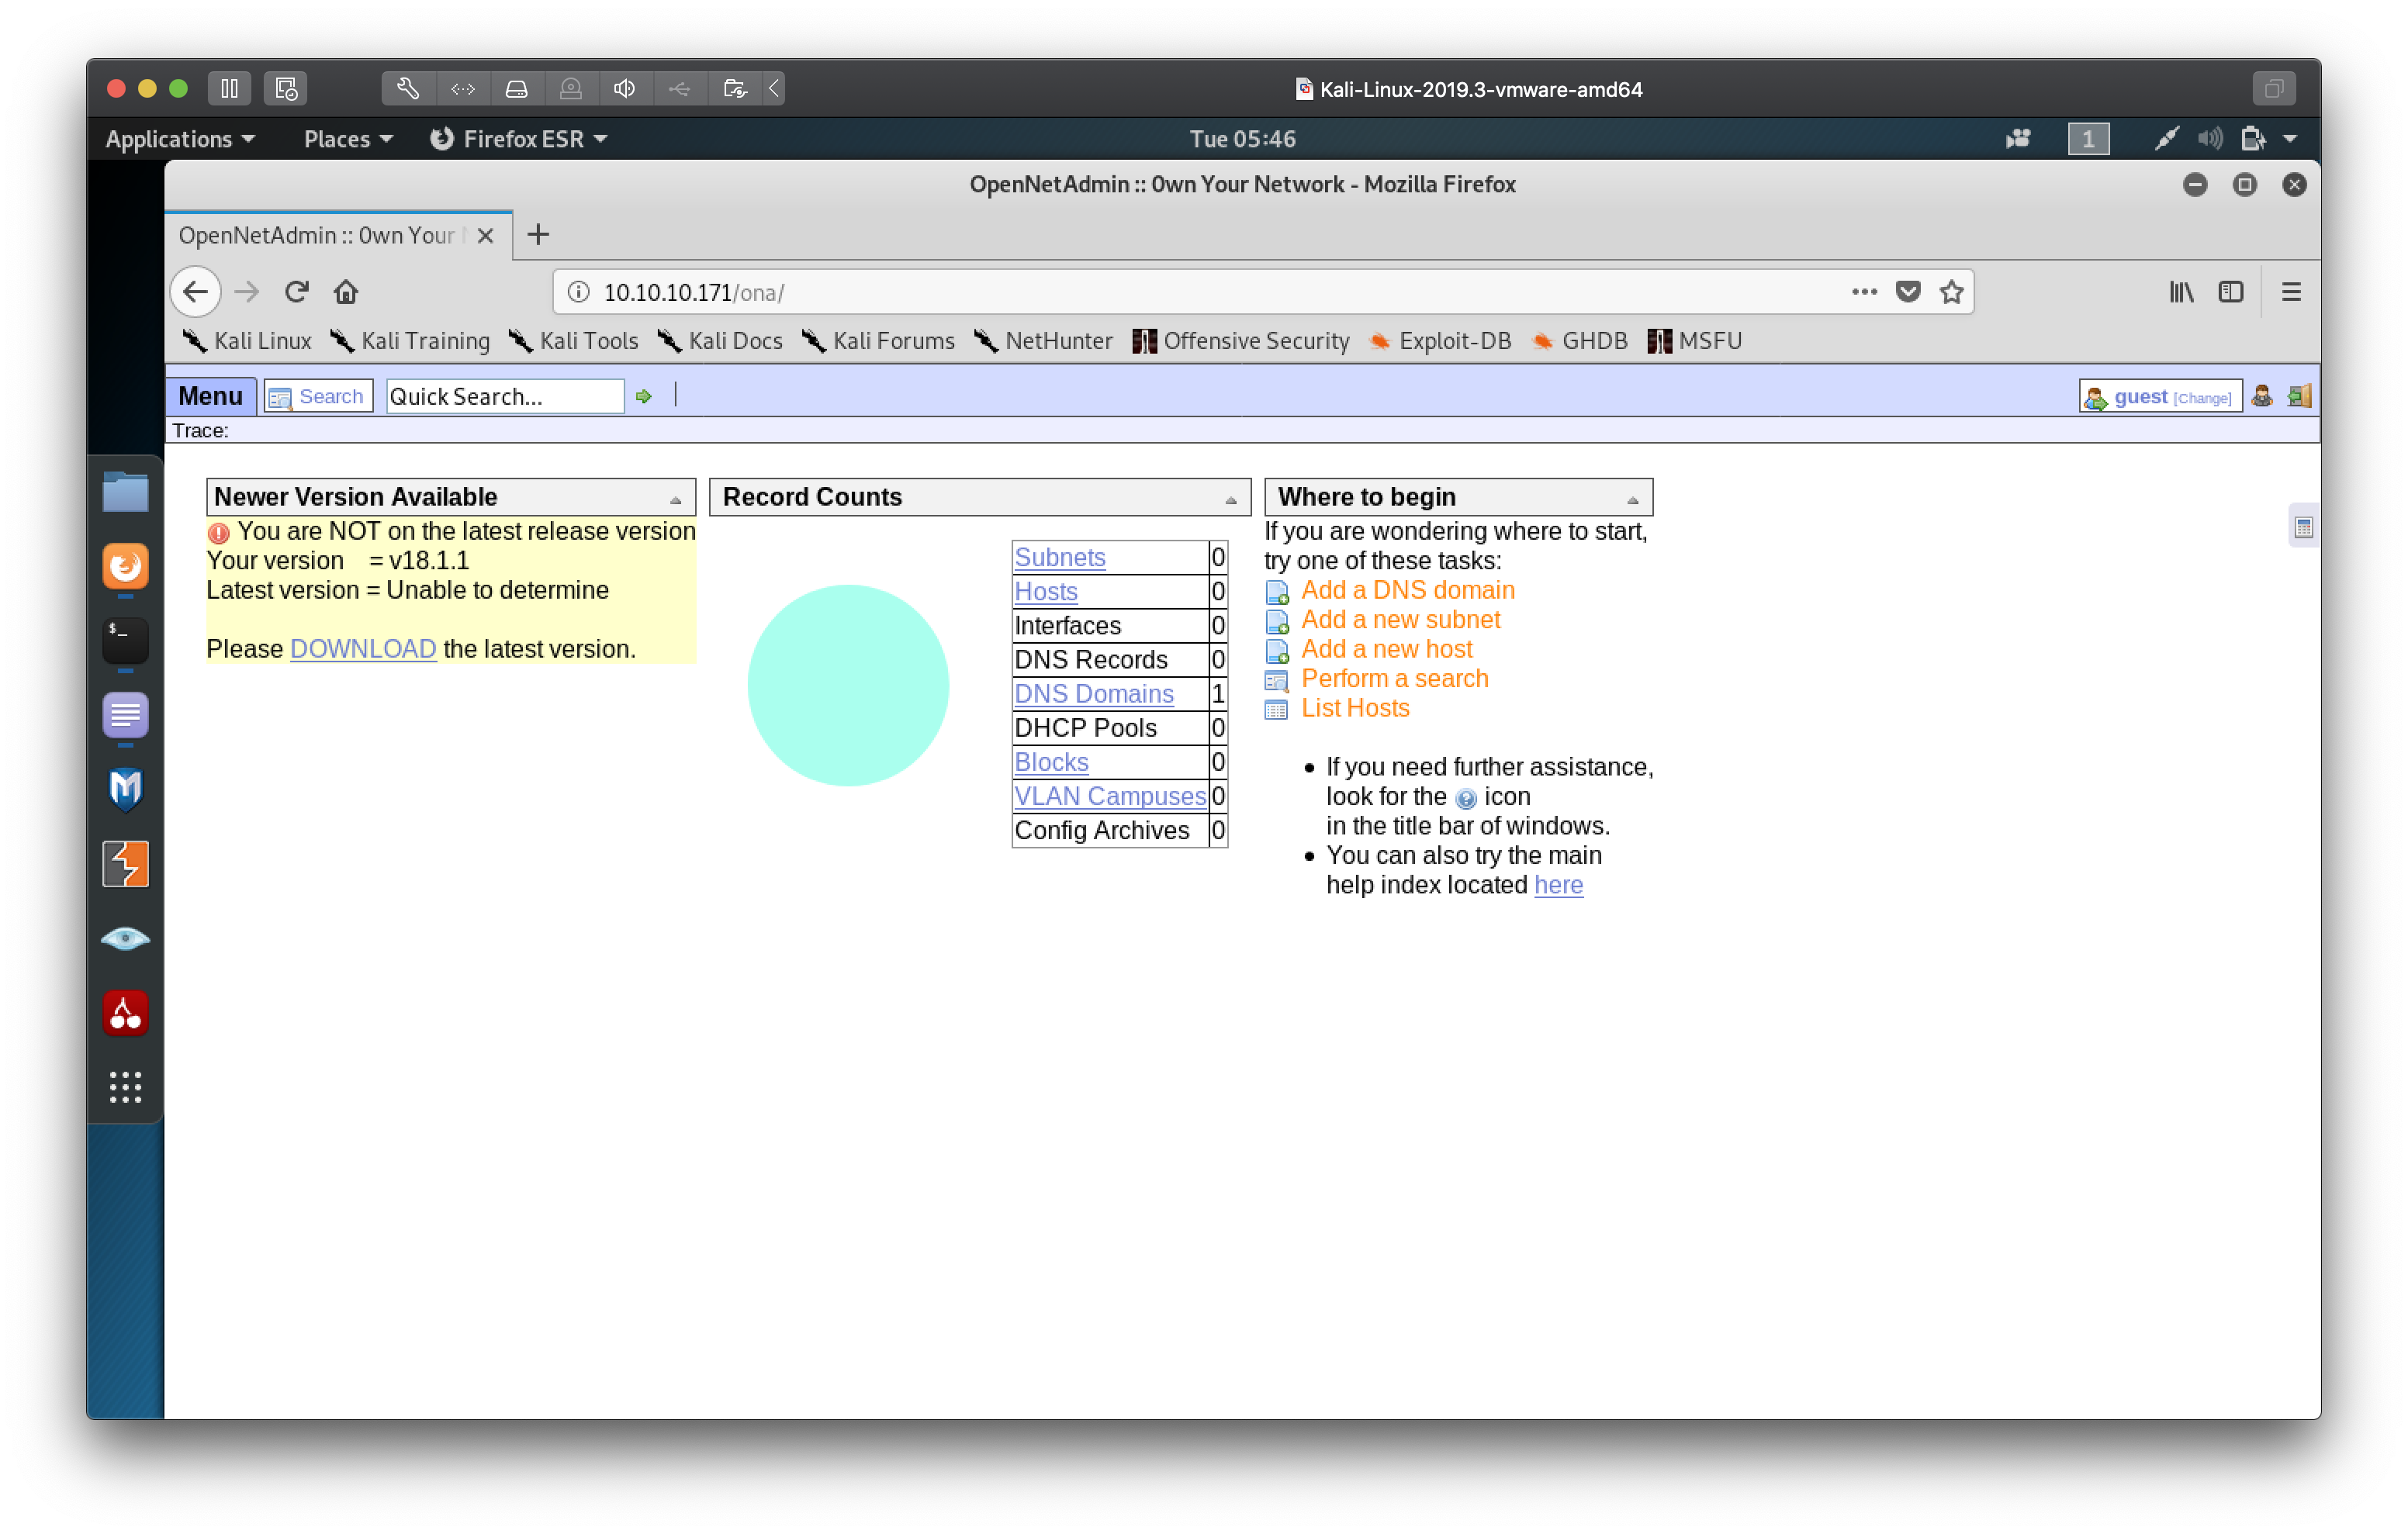The height and width of the screenshot is (1534, 2408).
Task: Click the DOWNLOAD latest version link
Action: 363,649
